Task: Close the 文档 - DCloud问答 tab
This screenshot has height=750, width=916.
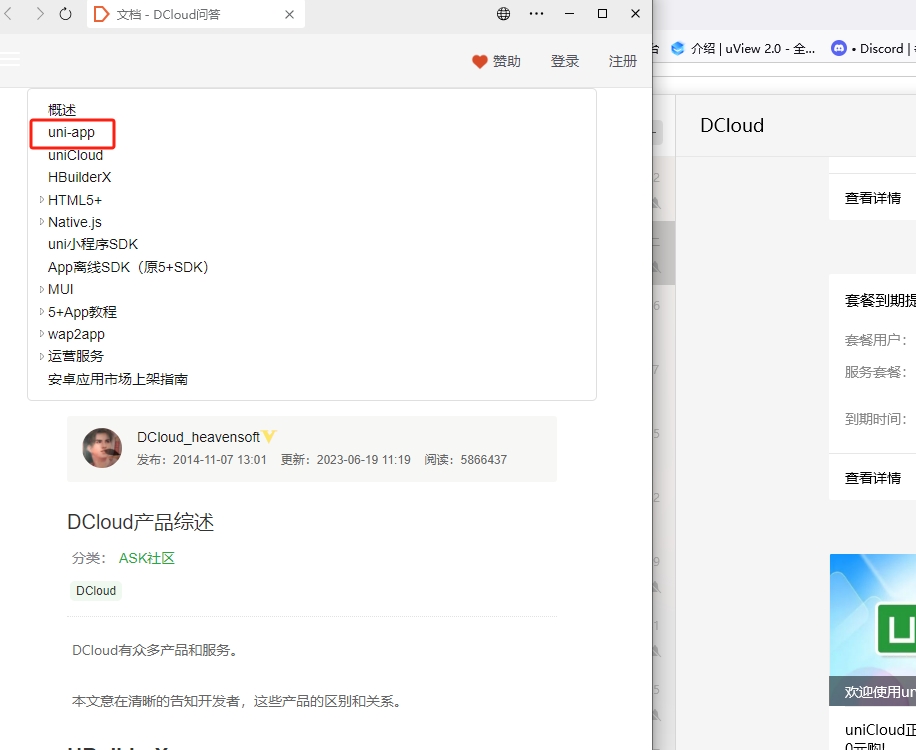Action: [289, 15]
